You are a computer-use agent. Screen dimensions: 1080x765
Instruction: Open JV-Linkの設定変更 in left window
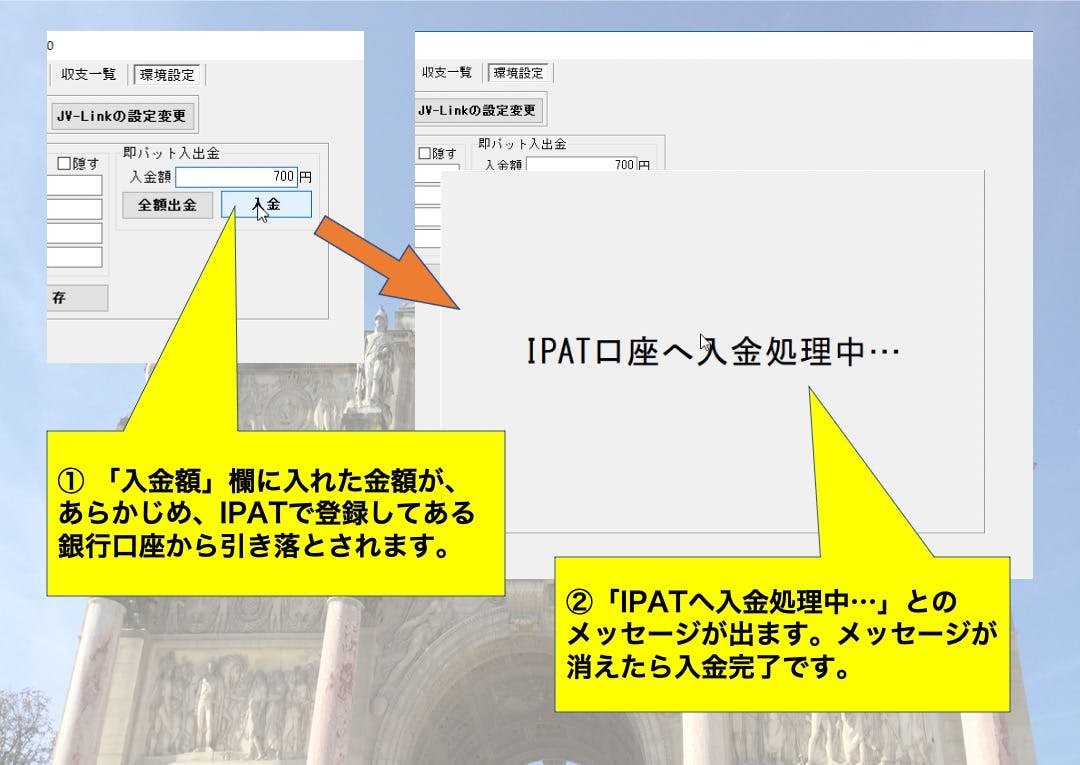coord(122,116)
